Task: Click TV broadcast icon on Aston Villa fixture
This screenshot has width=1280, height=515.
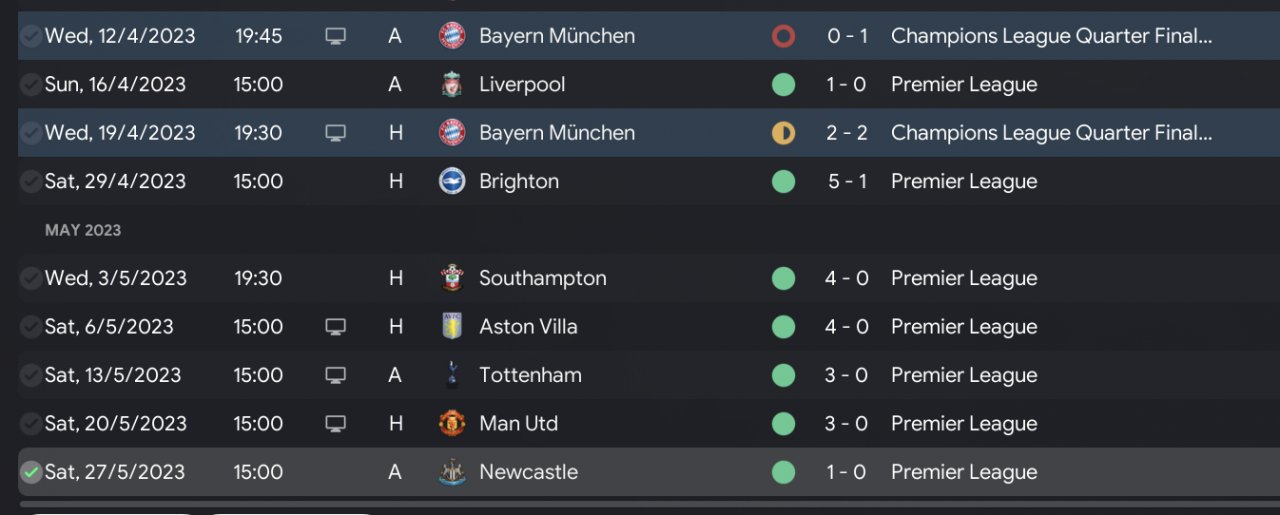Action: coord(335,326)
